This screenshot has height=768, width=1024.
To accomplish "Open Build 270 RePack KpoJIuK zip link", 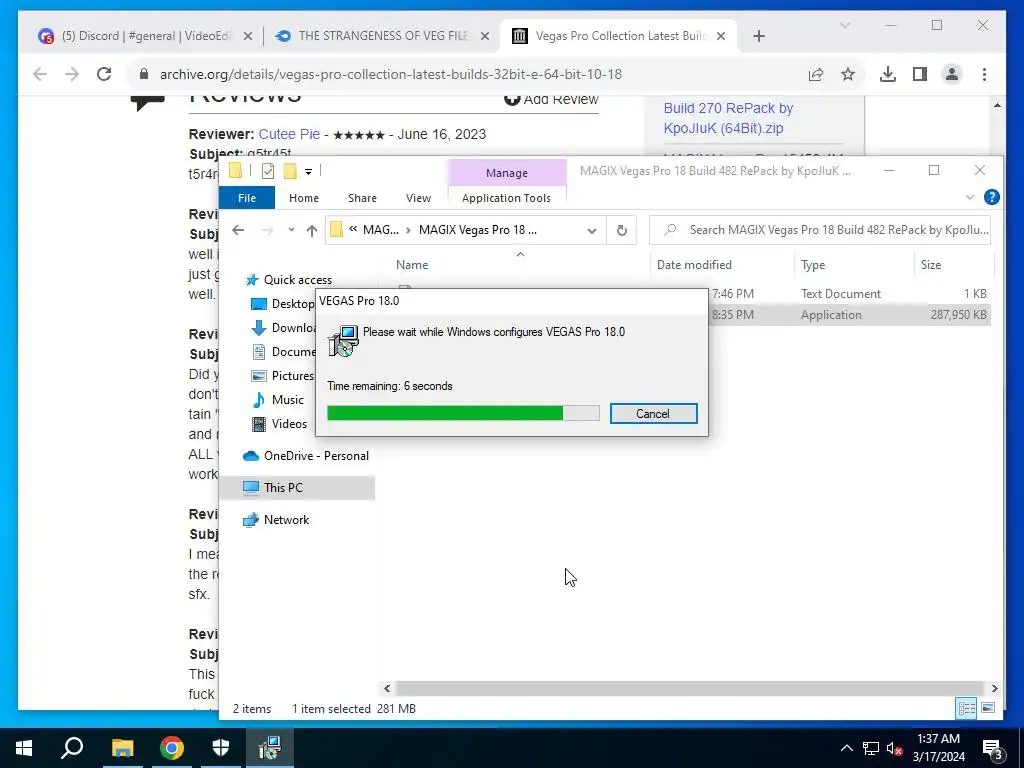I will [728, 118].
